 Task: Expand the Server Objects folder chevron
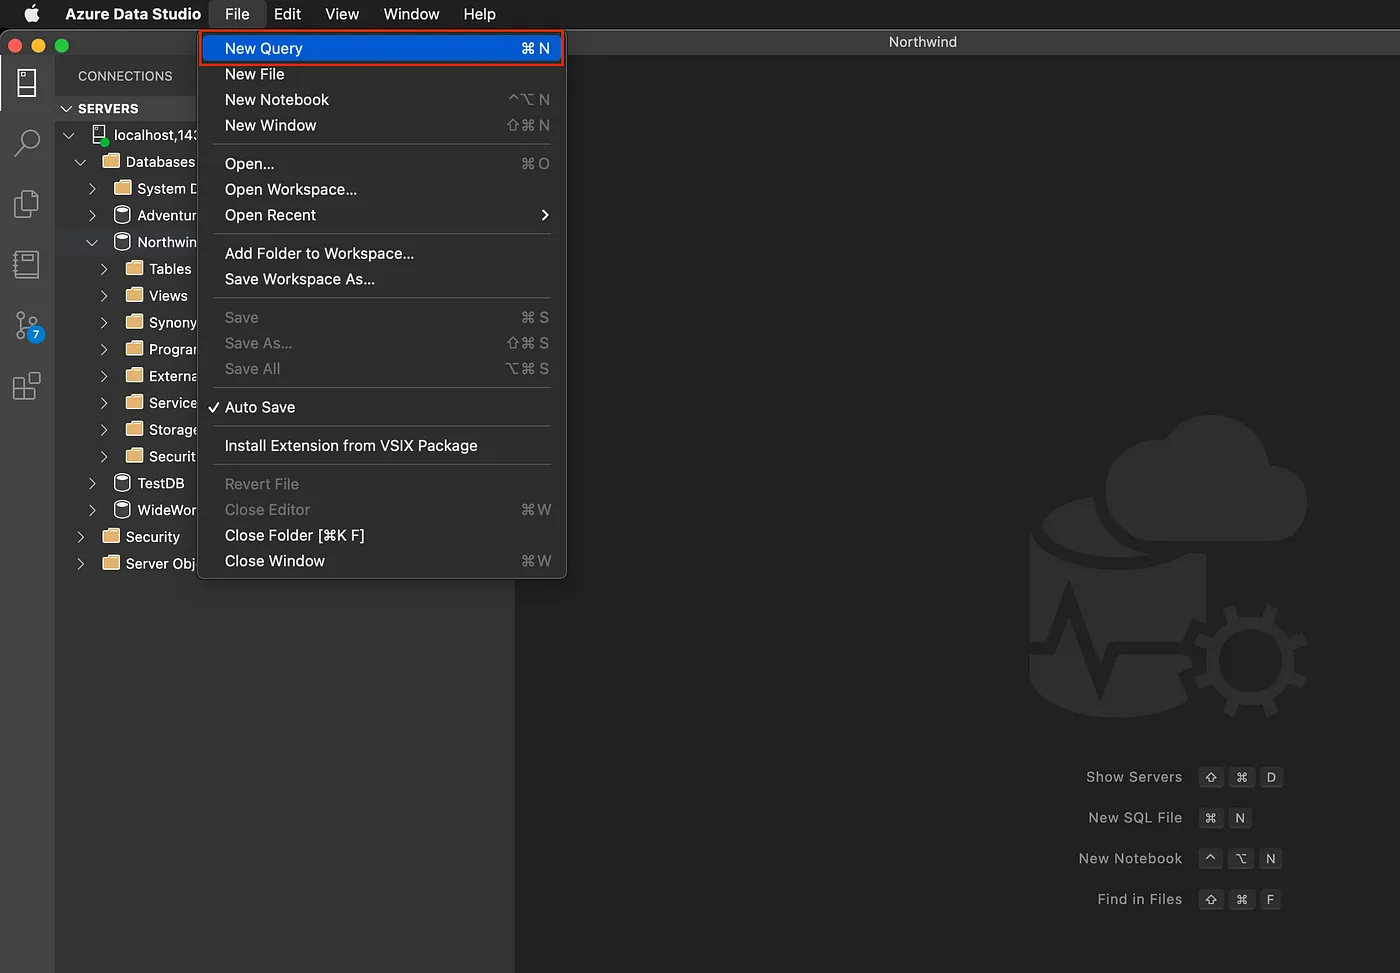[81, 564]
